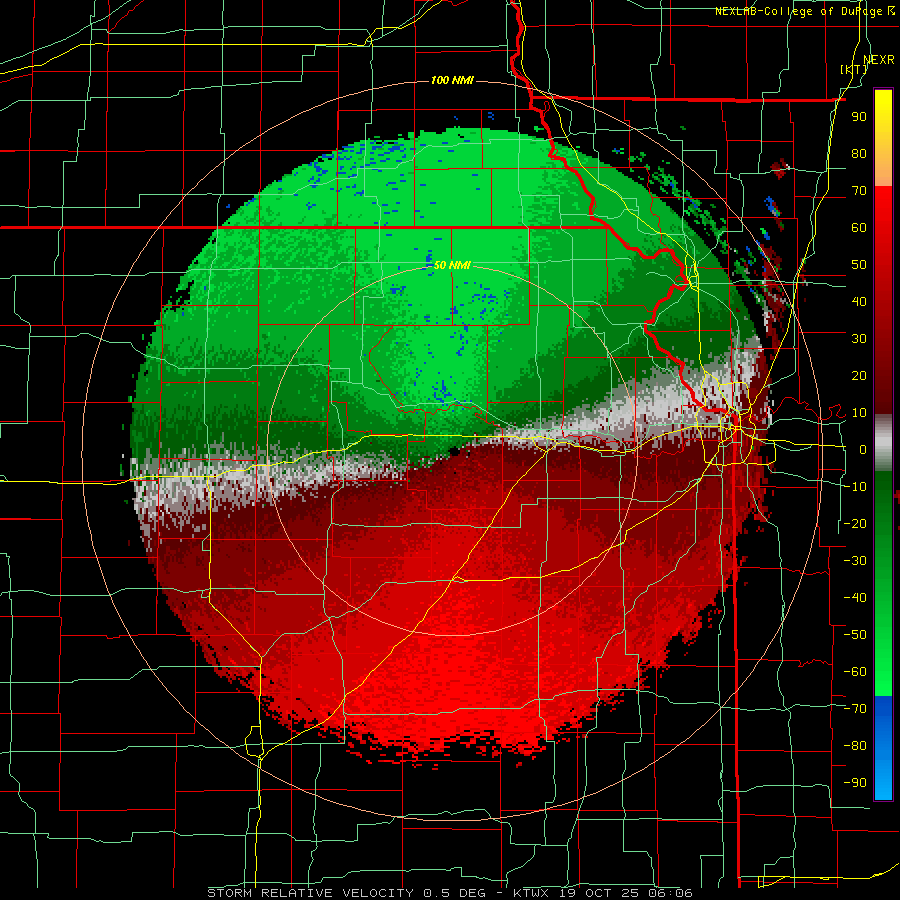
Task: Click the 50 value on velocity scale
Action: pos(859,265)
